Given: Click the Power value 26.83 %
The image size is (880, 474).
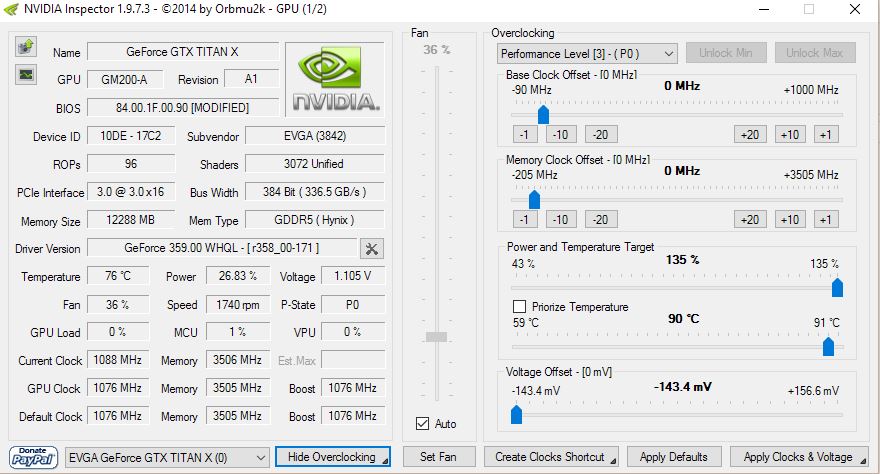Looking at the screenshot, I should click(238, 276).
